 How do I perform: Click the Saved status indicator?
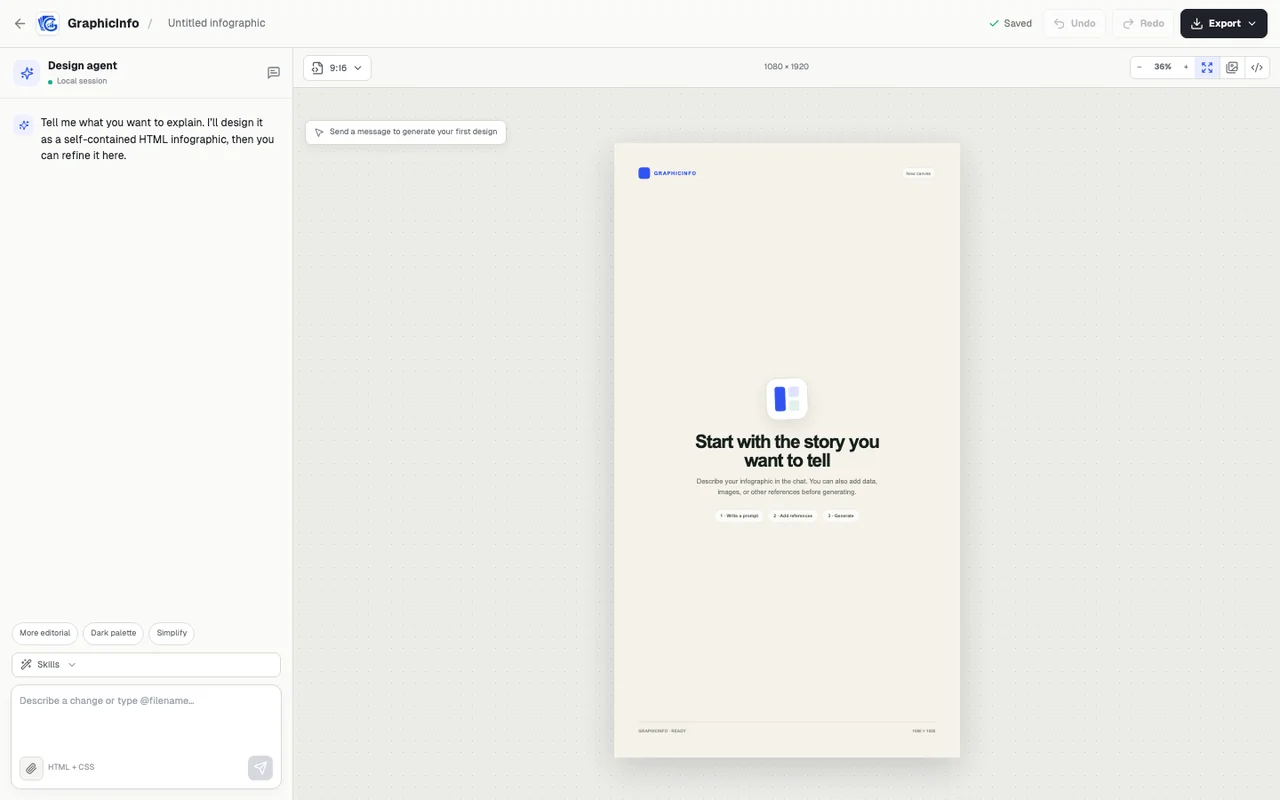click(x=1010, y=23)
